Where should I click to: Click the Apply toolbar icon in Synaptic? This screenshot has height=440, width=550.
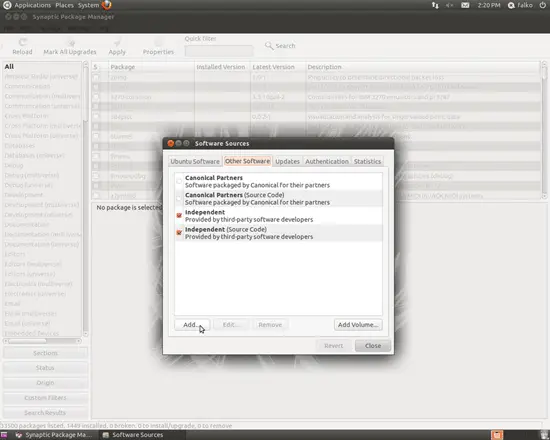[x=117, y=47]
